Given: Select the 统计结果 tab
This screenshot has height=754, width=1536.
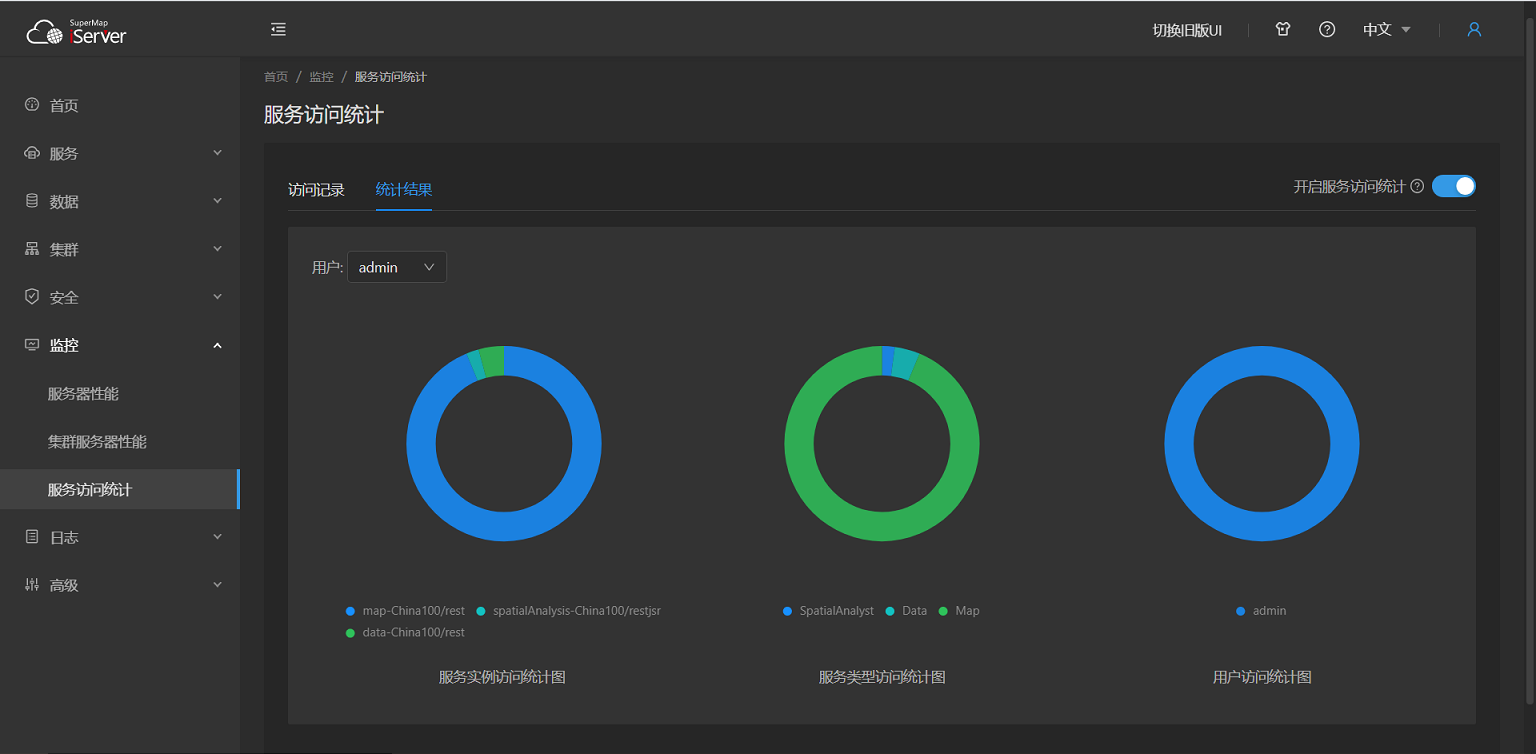Looking at the screenshot, I should (404, 190).
